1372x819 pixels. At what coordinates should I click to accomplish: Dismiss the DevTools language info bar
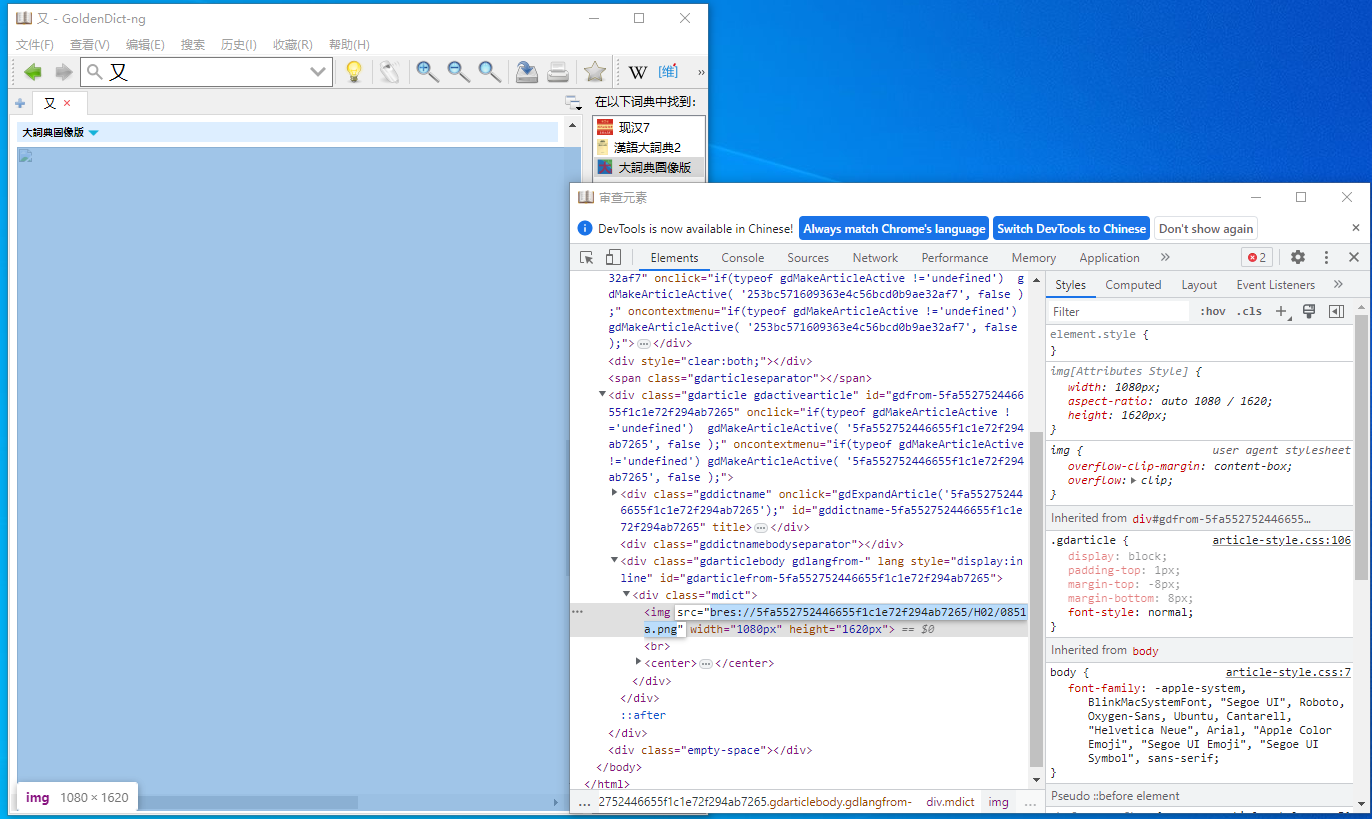(1356, 228)
